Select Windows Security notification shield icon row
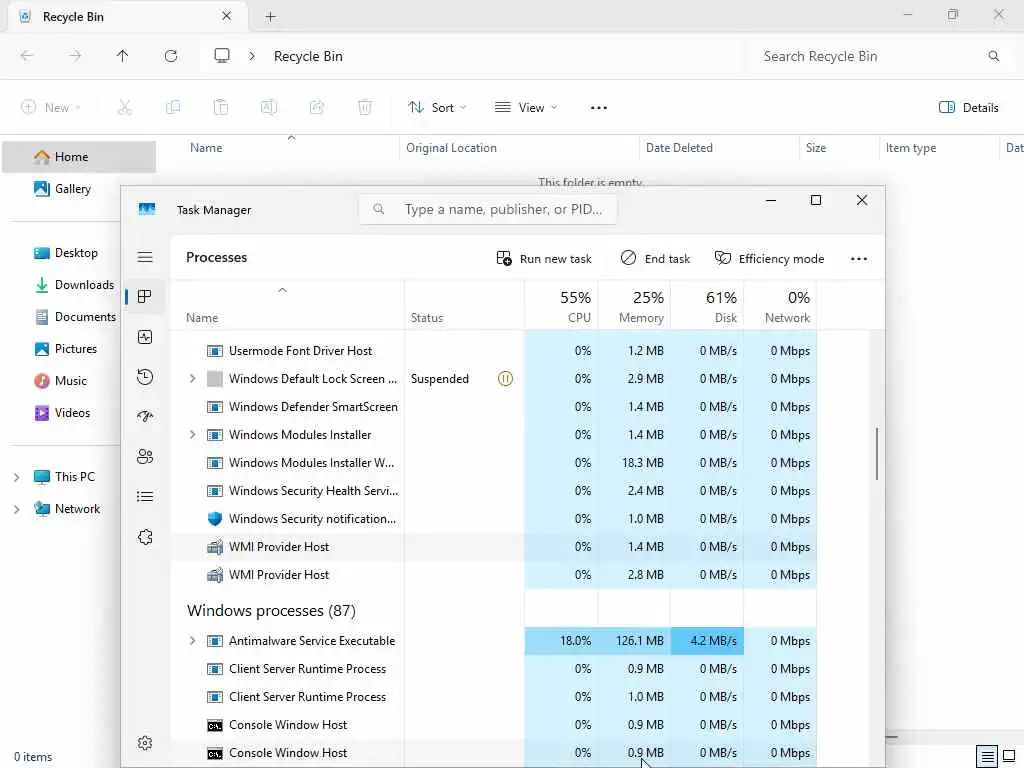 pos(494,519)
